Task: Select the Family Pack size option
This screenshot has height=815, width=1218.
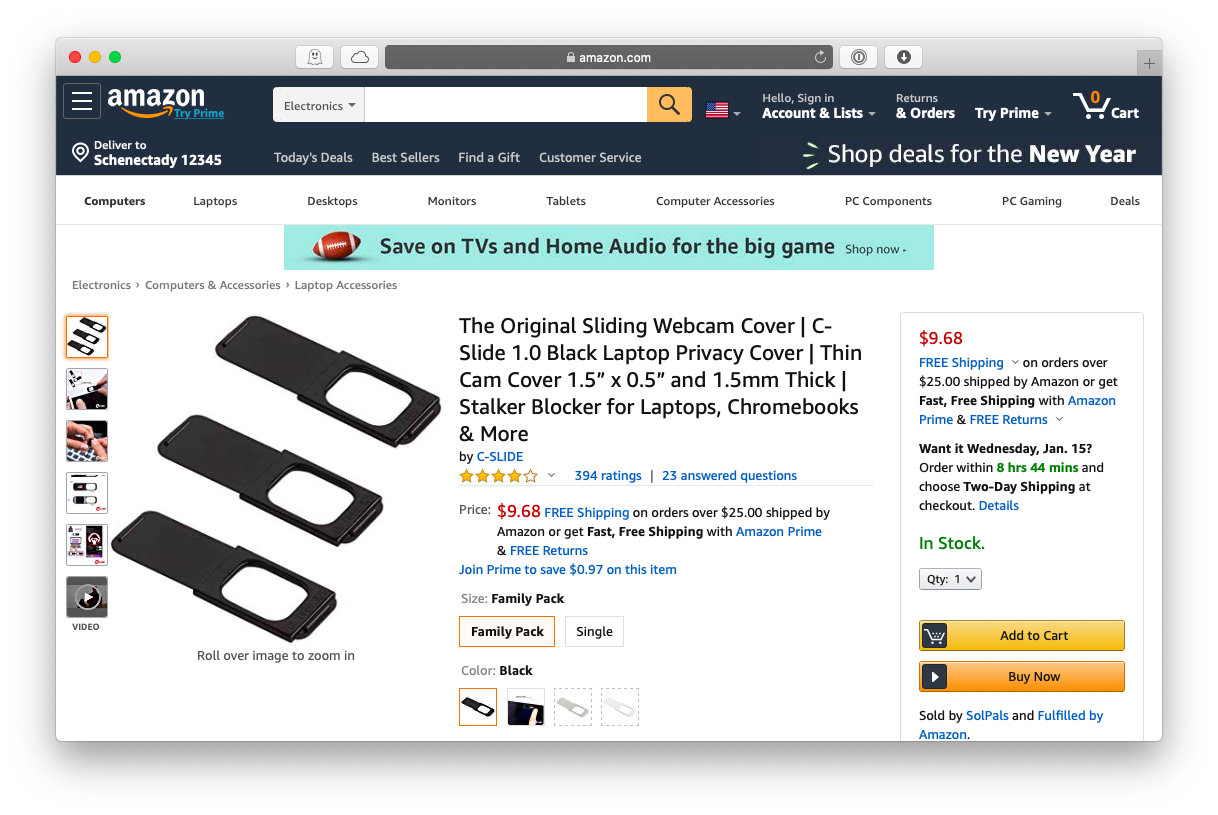Action: [506, 631]
